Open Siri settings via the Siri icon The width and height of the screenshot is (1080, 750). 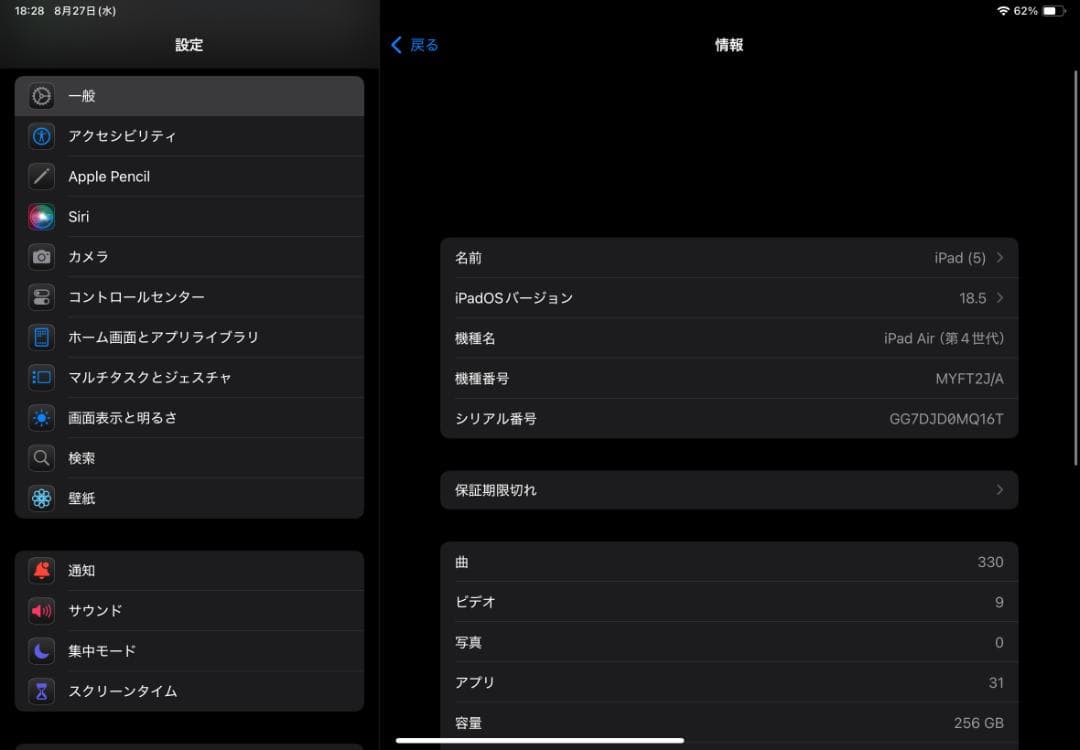click(x=40, y=216)
